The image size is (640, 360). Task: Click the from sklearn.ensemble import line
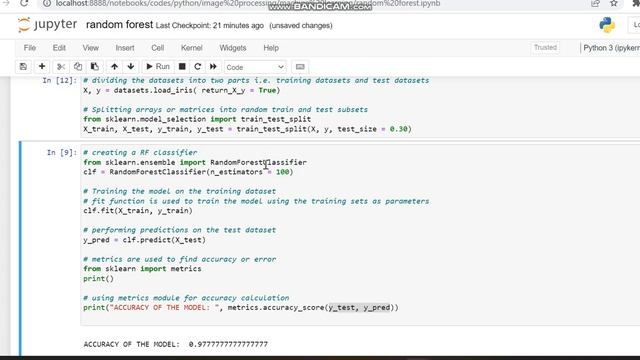(195, 162)
